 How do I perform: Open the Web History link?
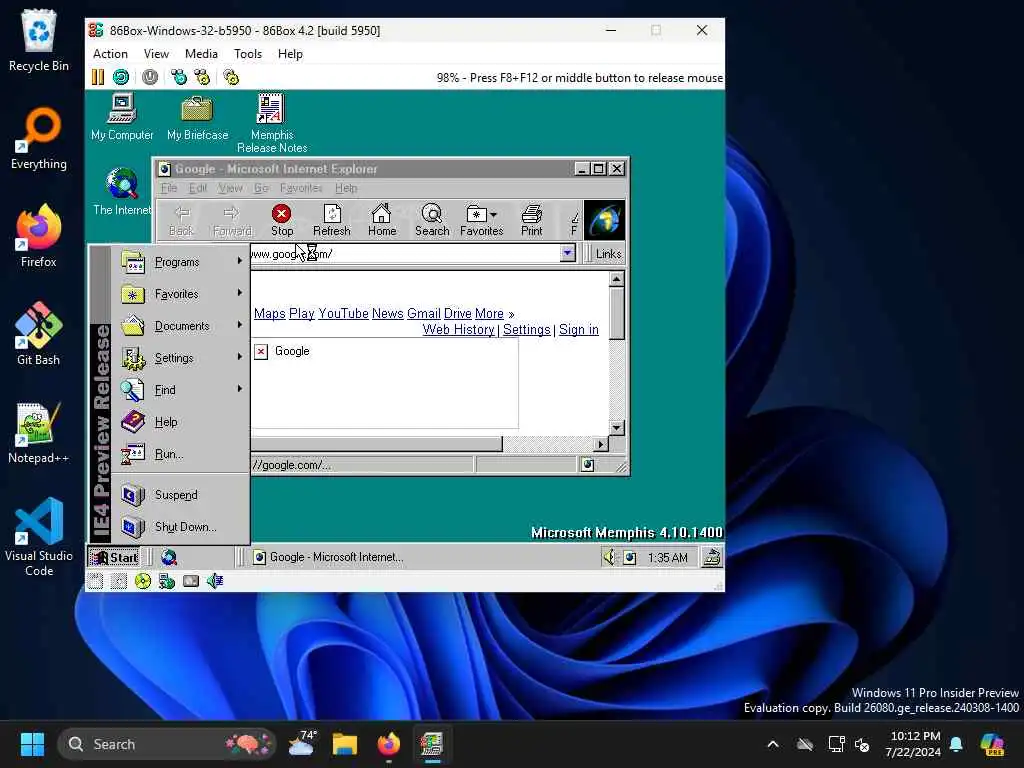coord(458,330)
